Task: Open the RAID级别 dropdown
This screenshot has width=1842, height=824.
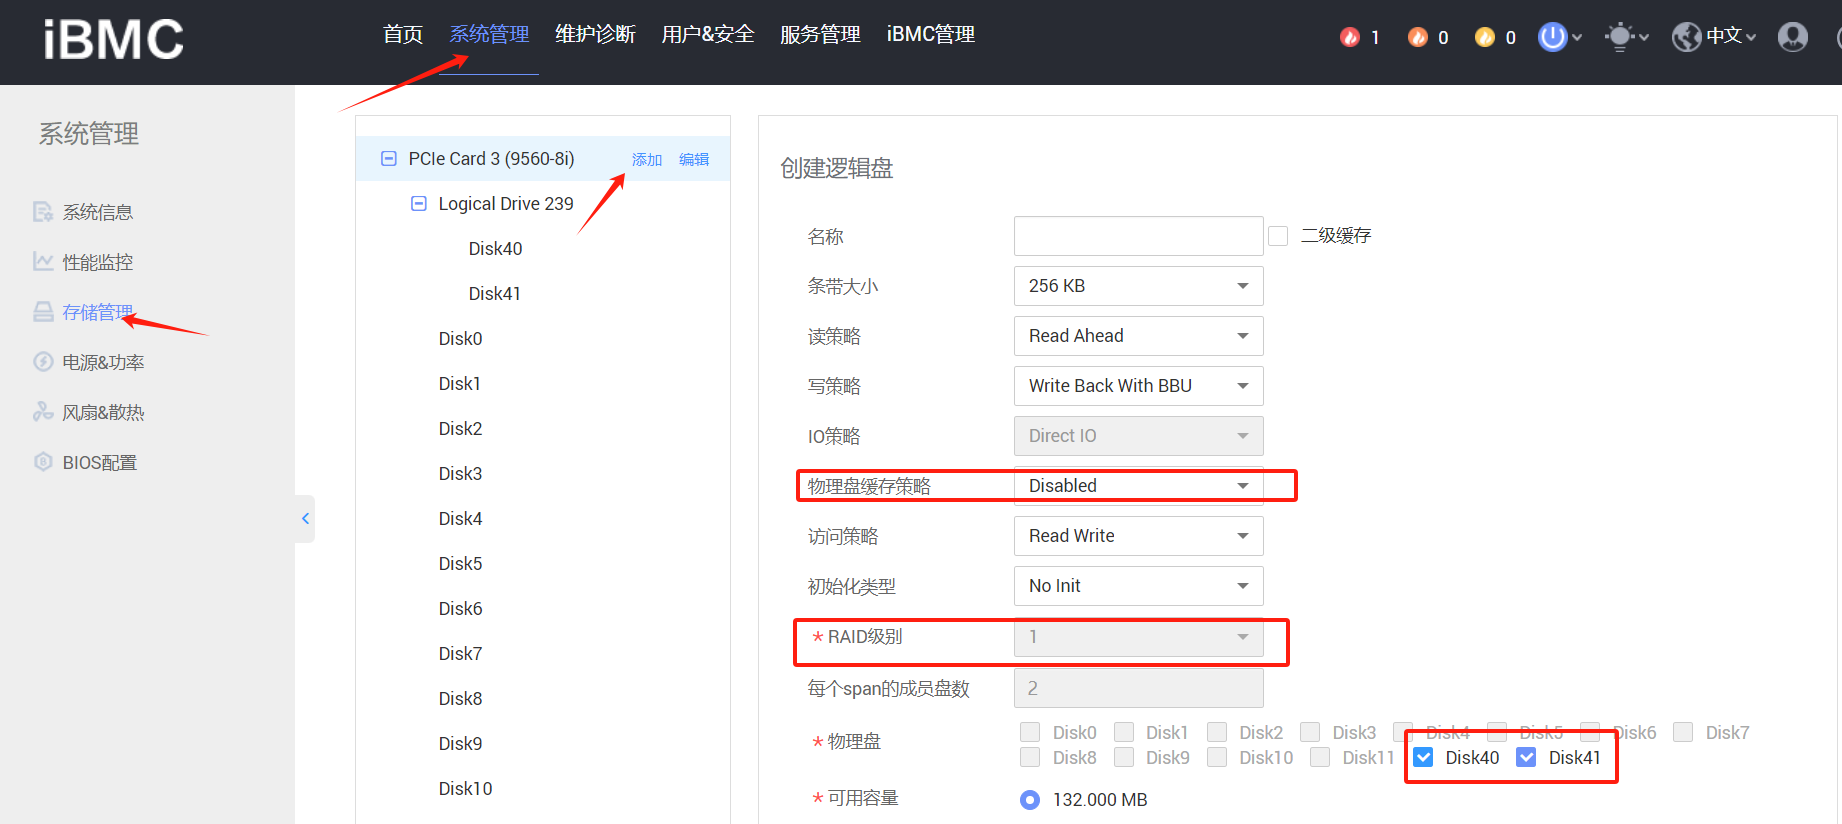Action: point(1139,637)
